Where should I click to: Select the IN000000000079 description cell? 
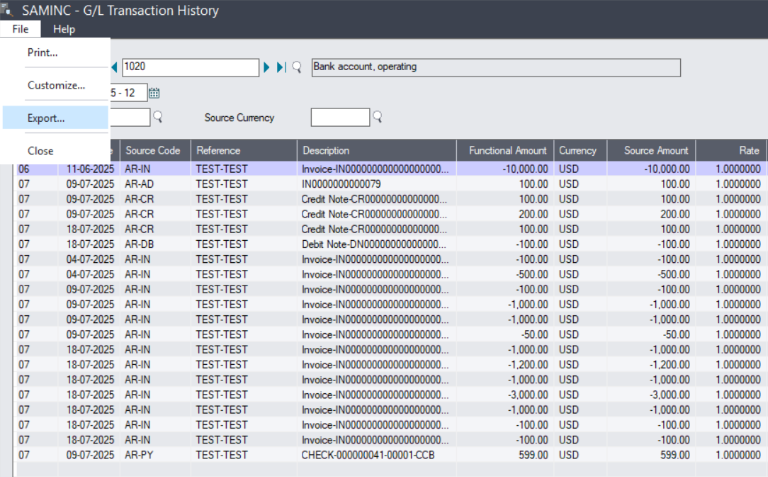[x=377, y=184]
